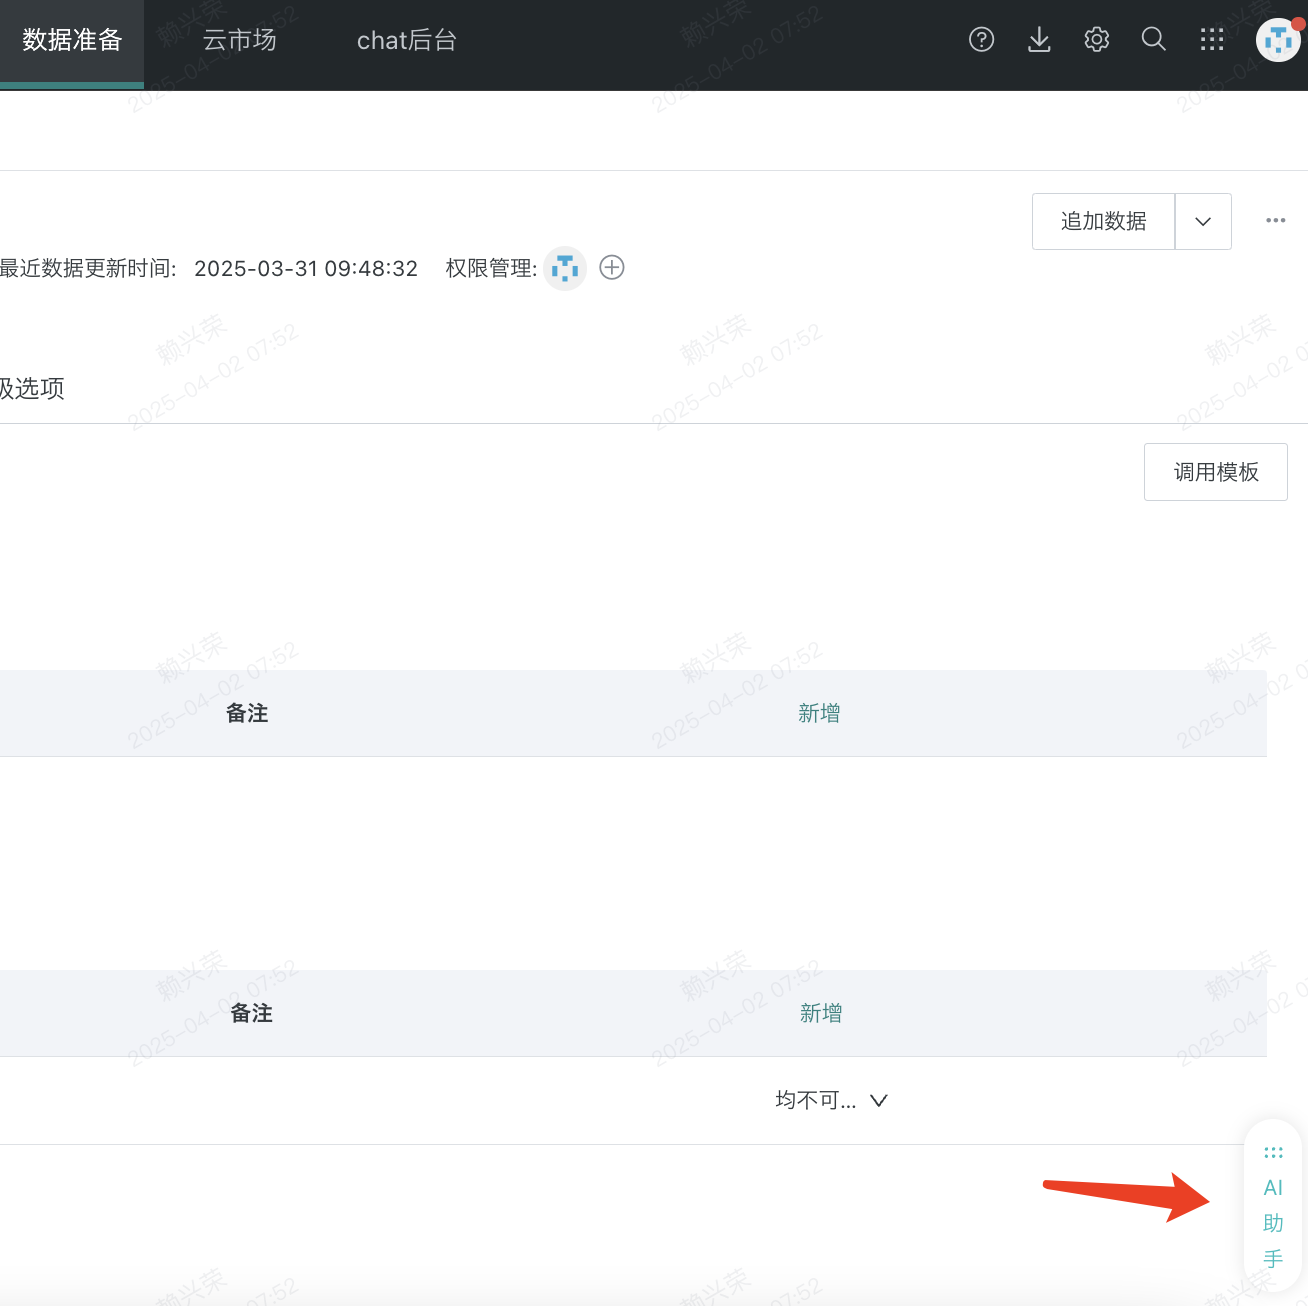Expand the dropdown arrow beside 追加数据
This screenshot has width=1308, height=1306.
(x=1203, y=221)
